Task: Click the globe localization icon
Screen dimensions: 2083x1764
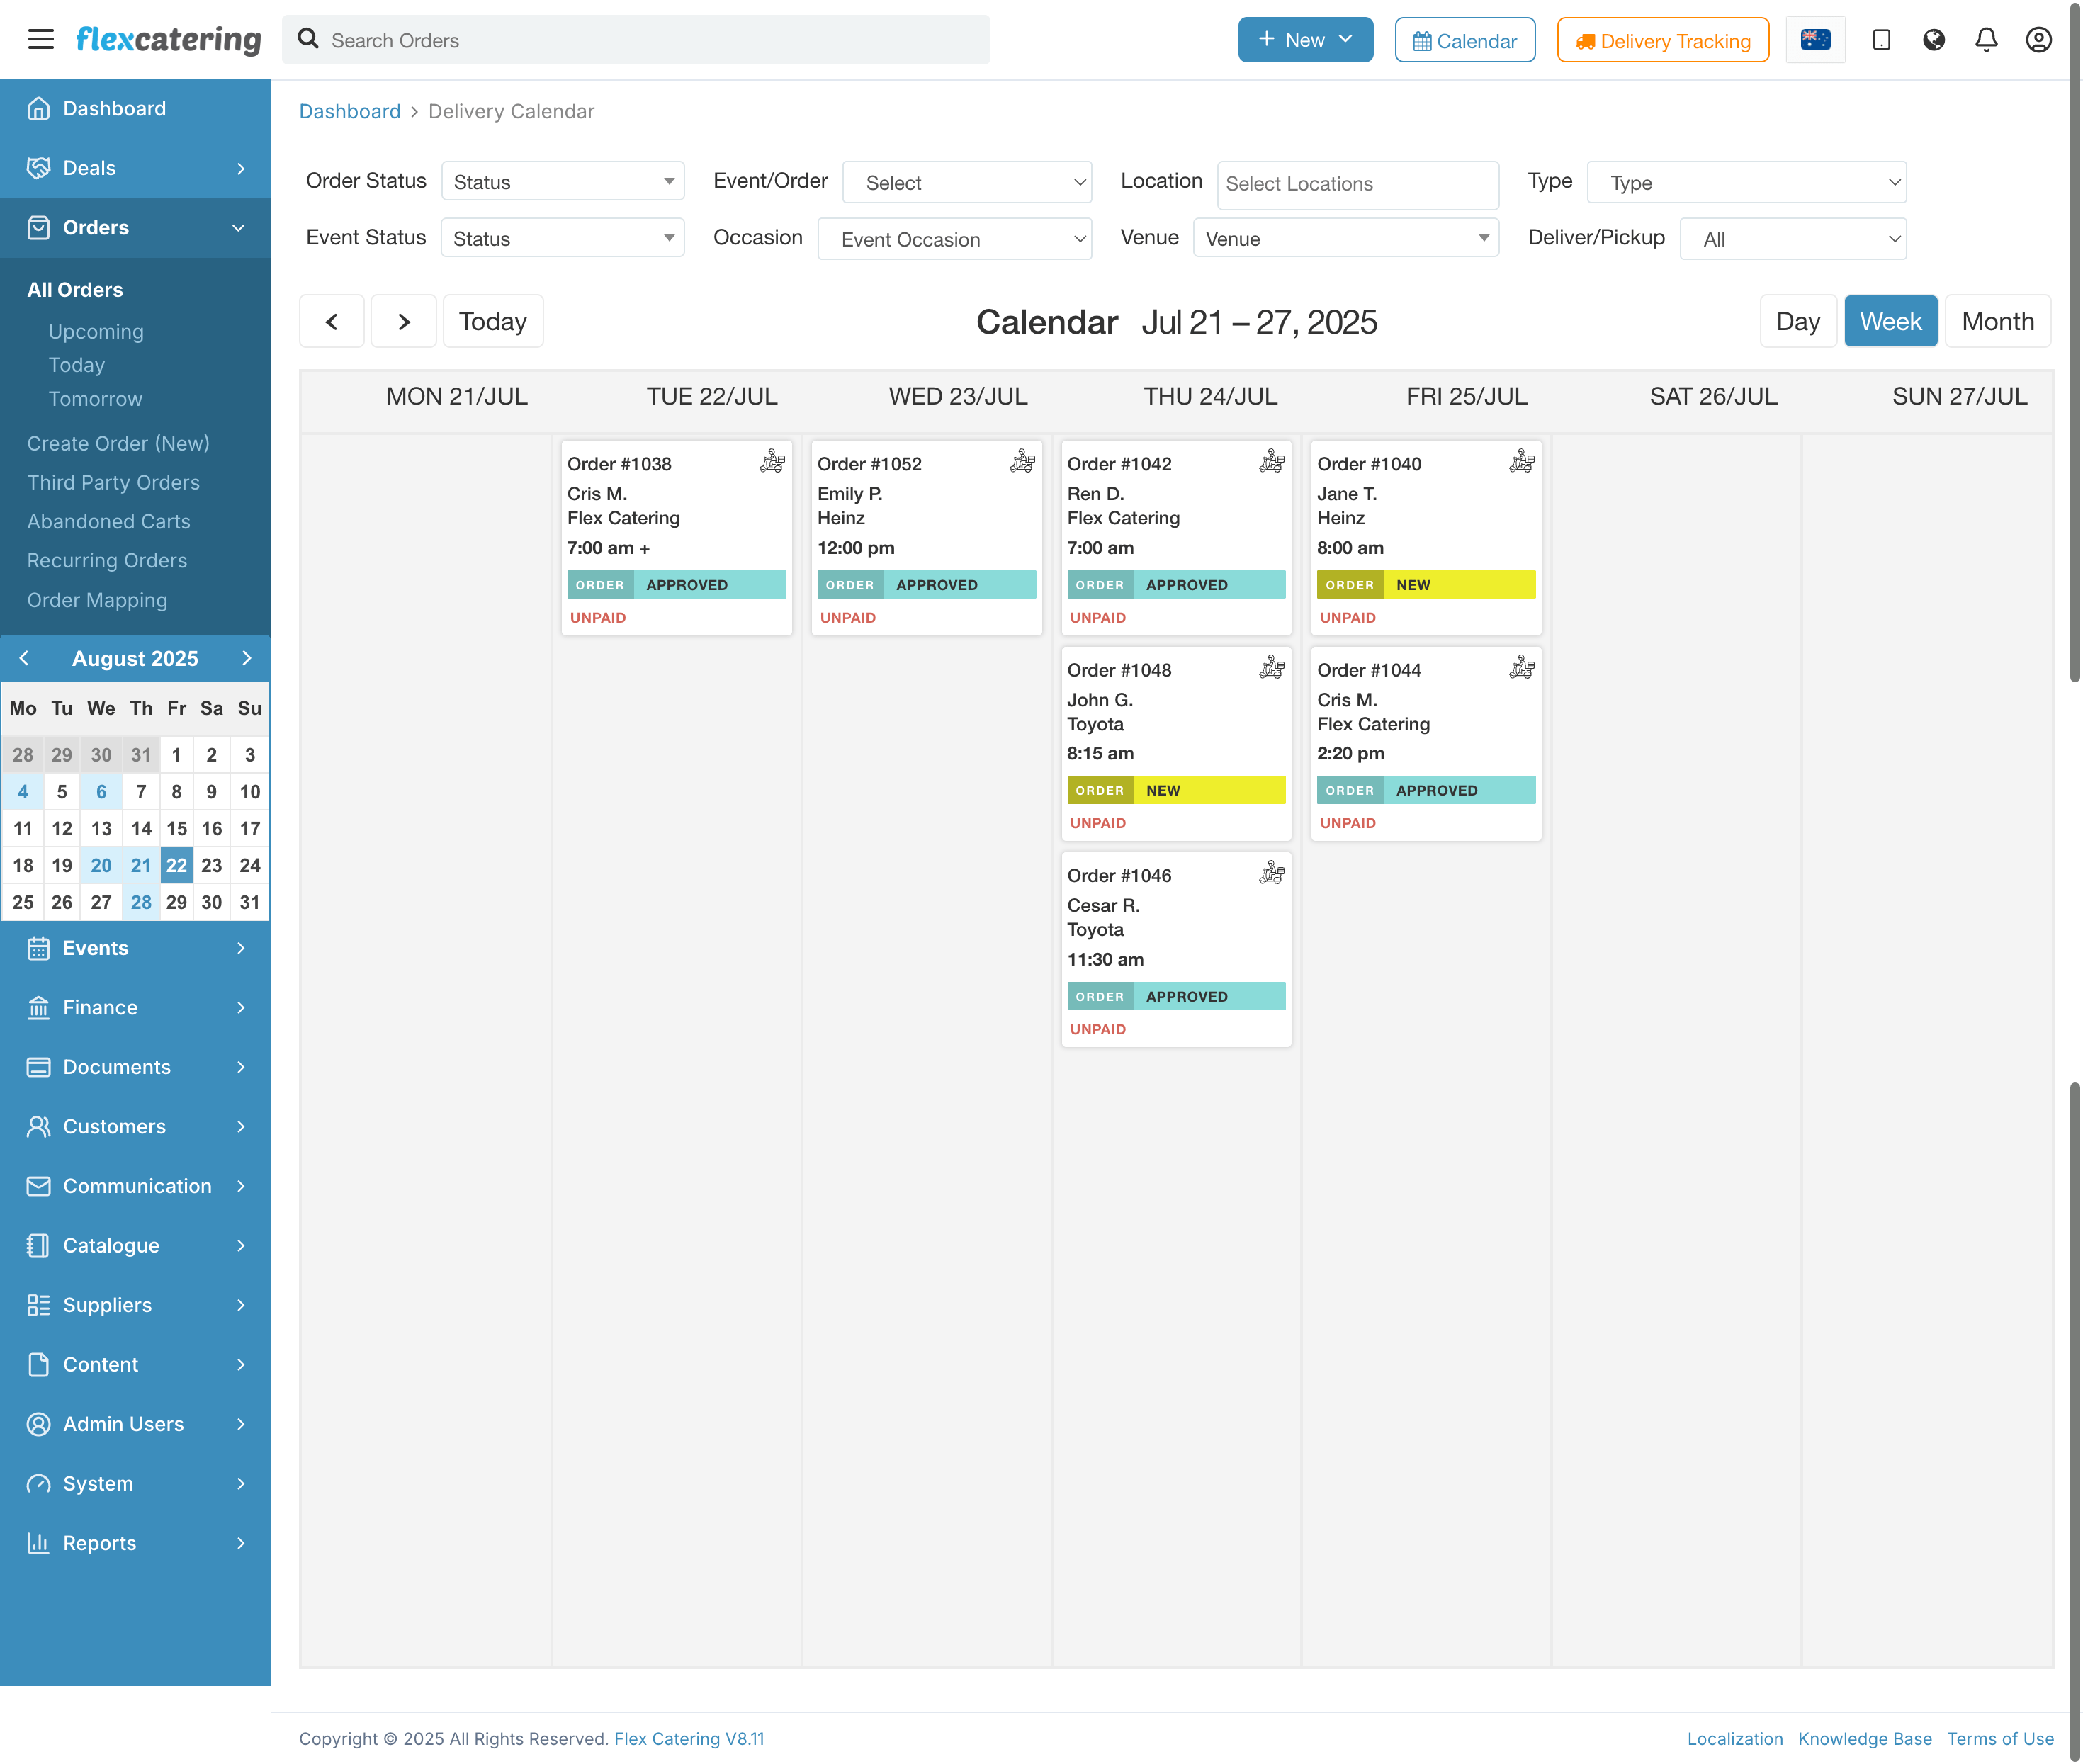Action: click(x=1934, y=40)
